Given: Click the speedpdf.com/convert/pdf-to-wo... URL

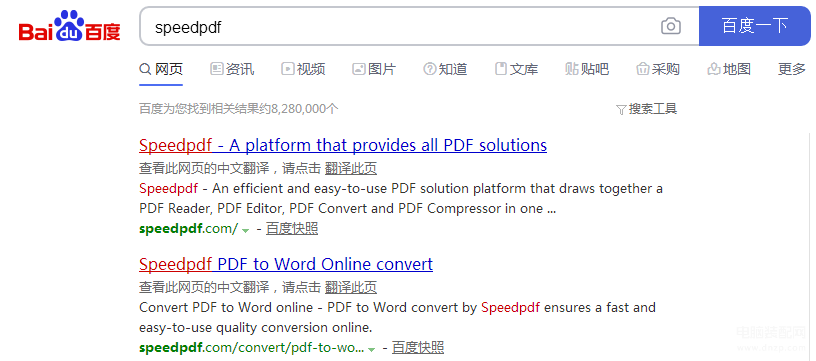Looking at the screenshot, I should click(251, 347).
